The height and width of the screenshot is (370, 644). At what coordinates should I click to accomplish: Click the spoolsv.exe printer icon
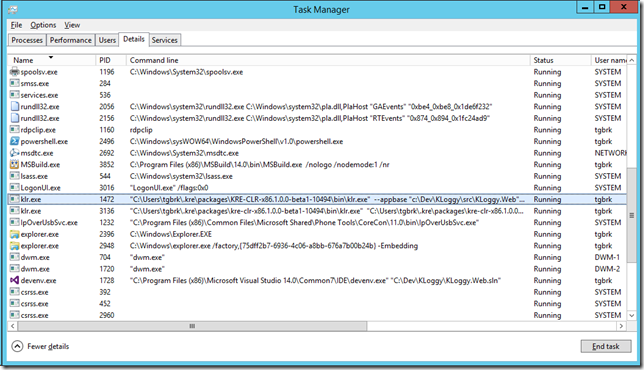[14, 72]
